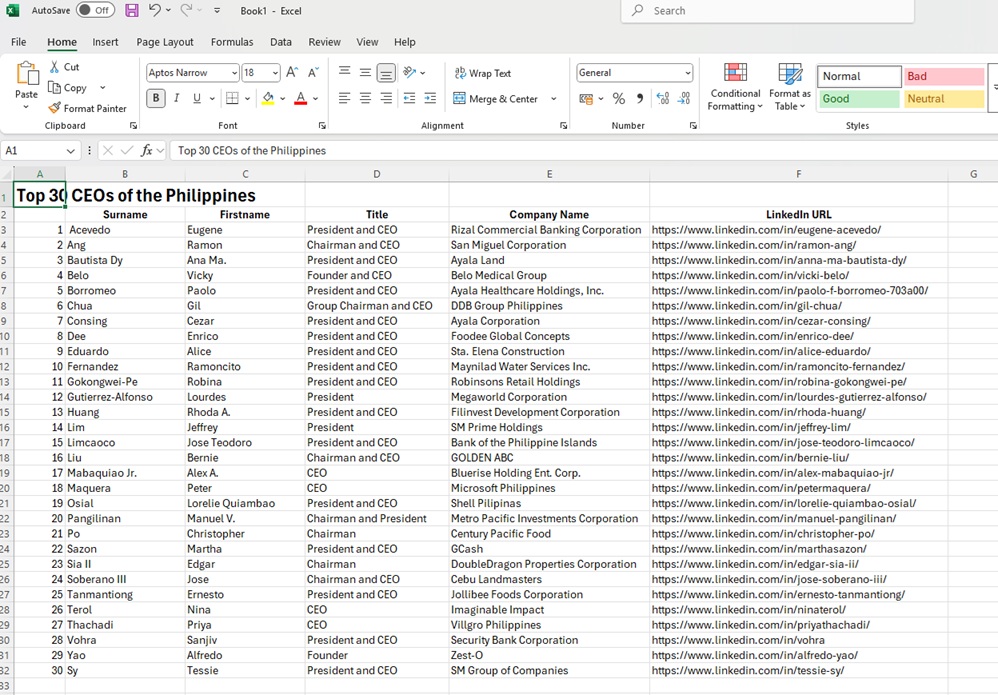Click the Wrap Text button
Screen dimensions: 998x695
pos(482,73)
